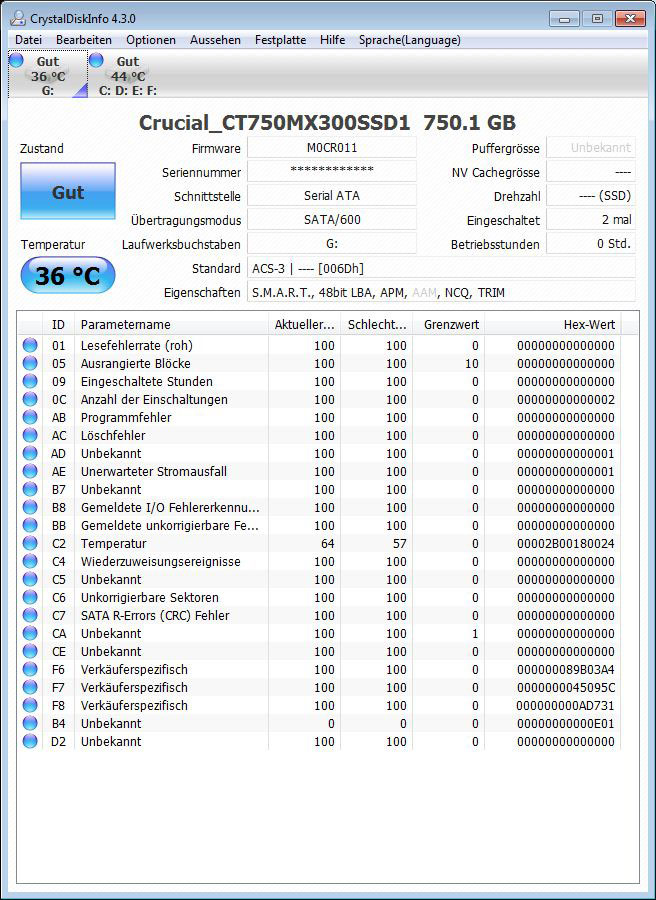Select the Lesefehlerrate (roh) parameter name

137,346
